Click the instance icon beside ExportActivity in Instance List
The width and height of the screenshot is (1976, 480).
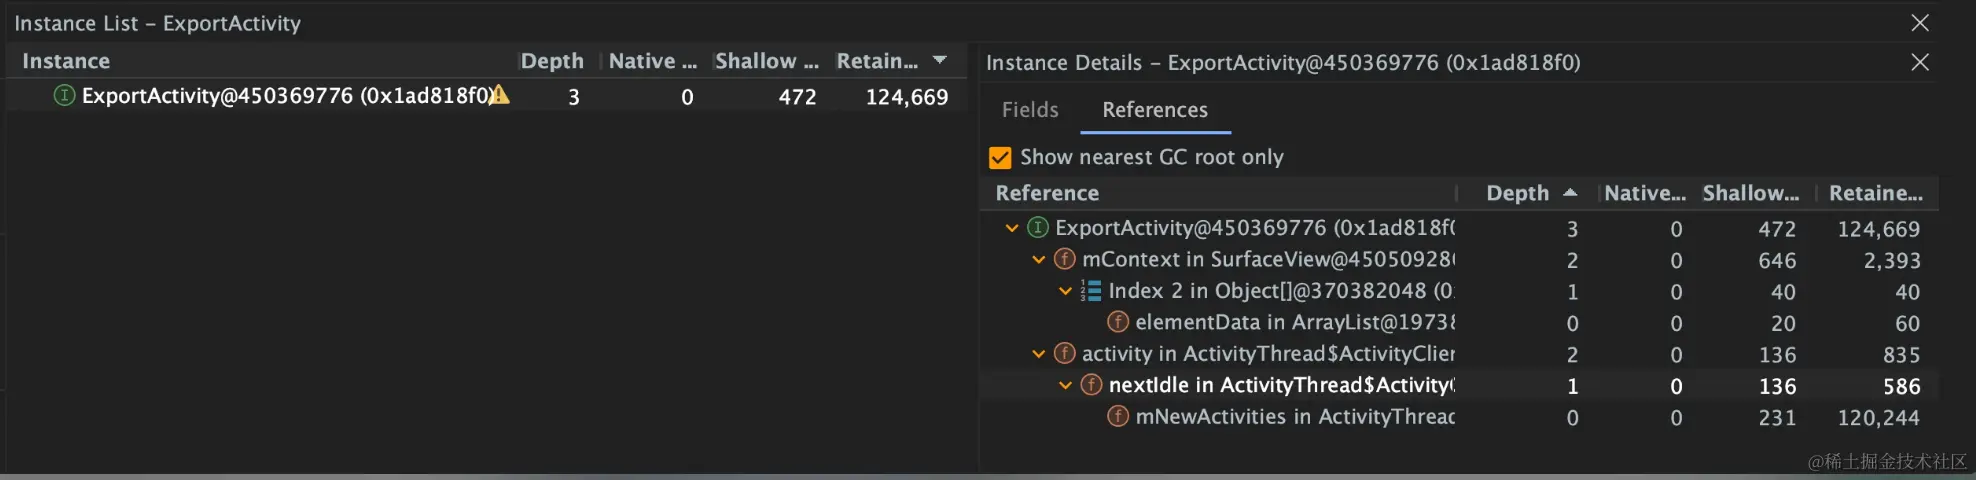click(x=64, y=96)
